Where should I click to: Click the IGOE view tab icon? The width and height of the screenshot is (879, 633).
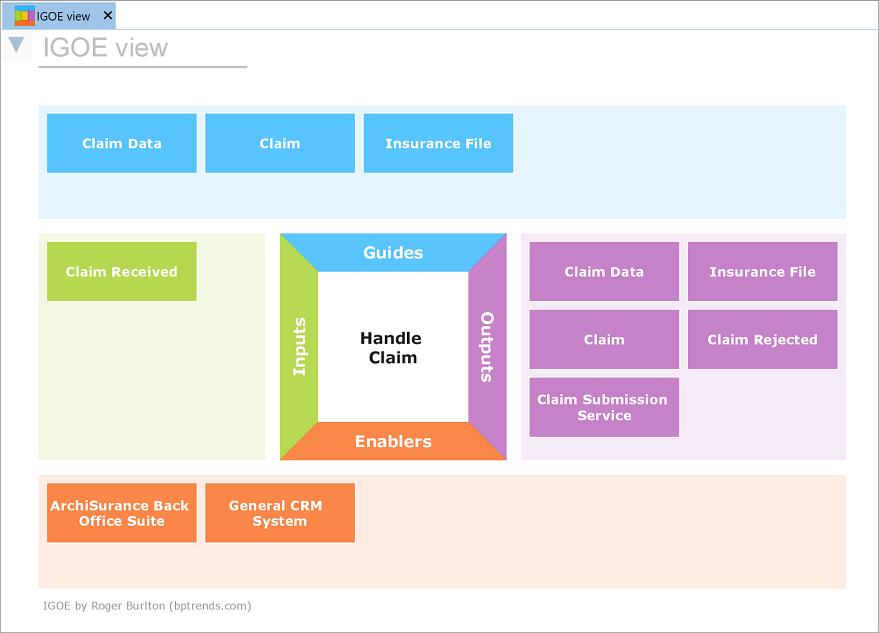coord(24,15)
